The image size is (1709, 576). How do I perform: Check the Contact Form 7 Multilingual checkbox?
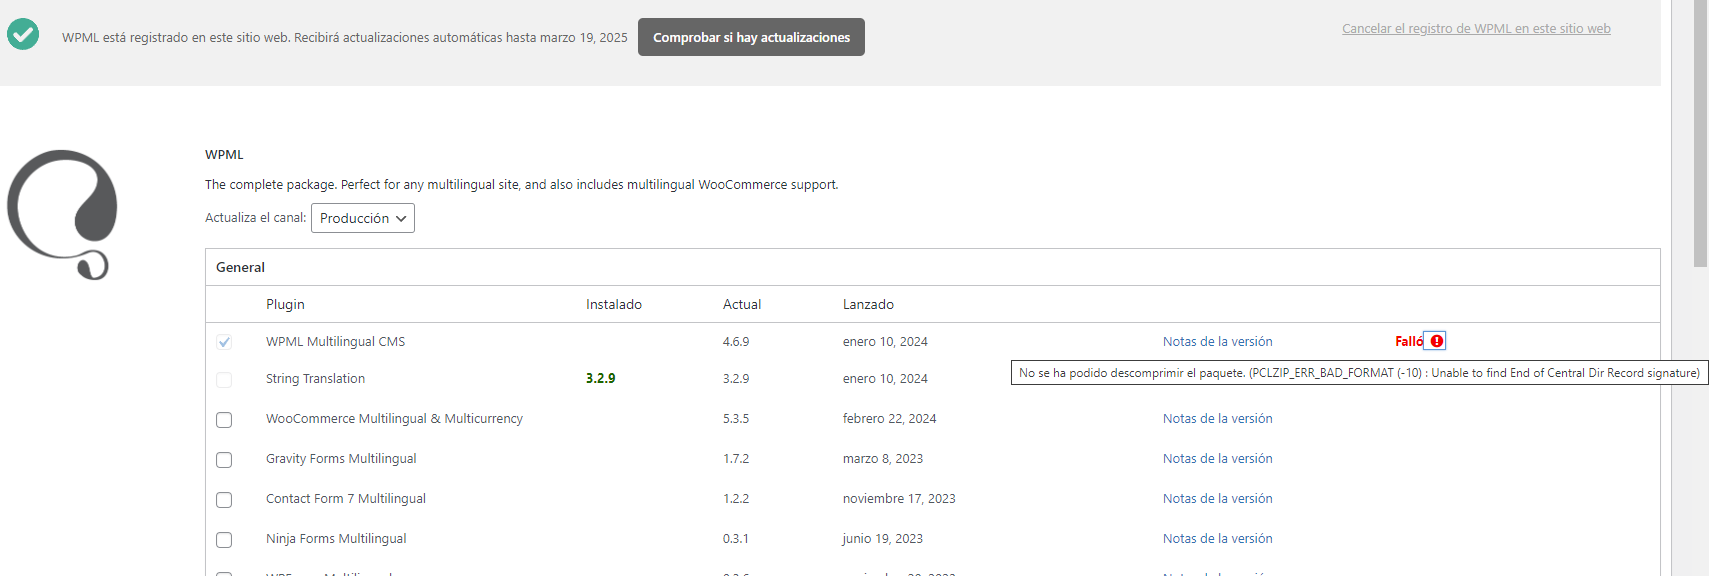pyautogui.click(x=224, y=500)
